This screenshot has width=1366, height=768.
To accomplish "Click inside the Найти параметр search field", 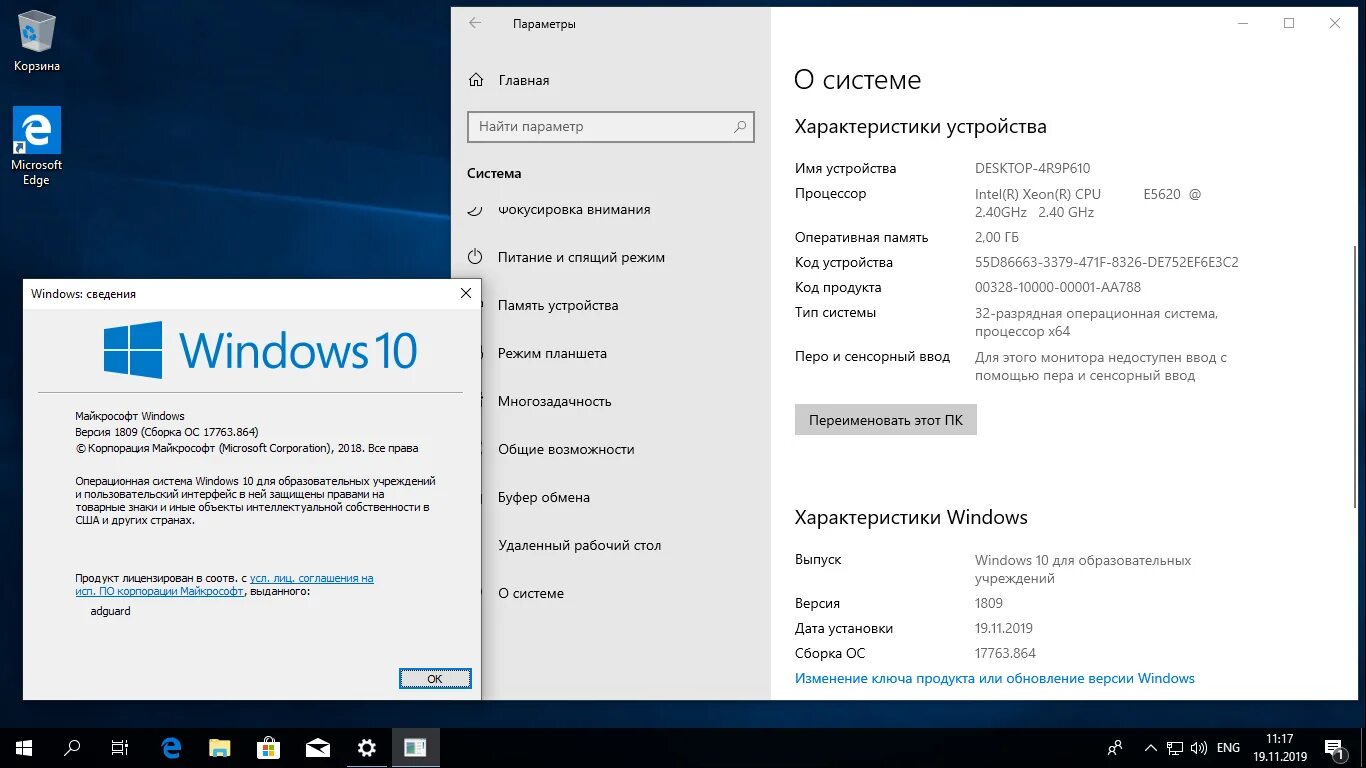I will [x=610, y=127].
